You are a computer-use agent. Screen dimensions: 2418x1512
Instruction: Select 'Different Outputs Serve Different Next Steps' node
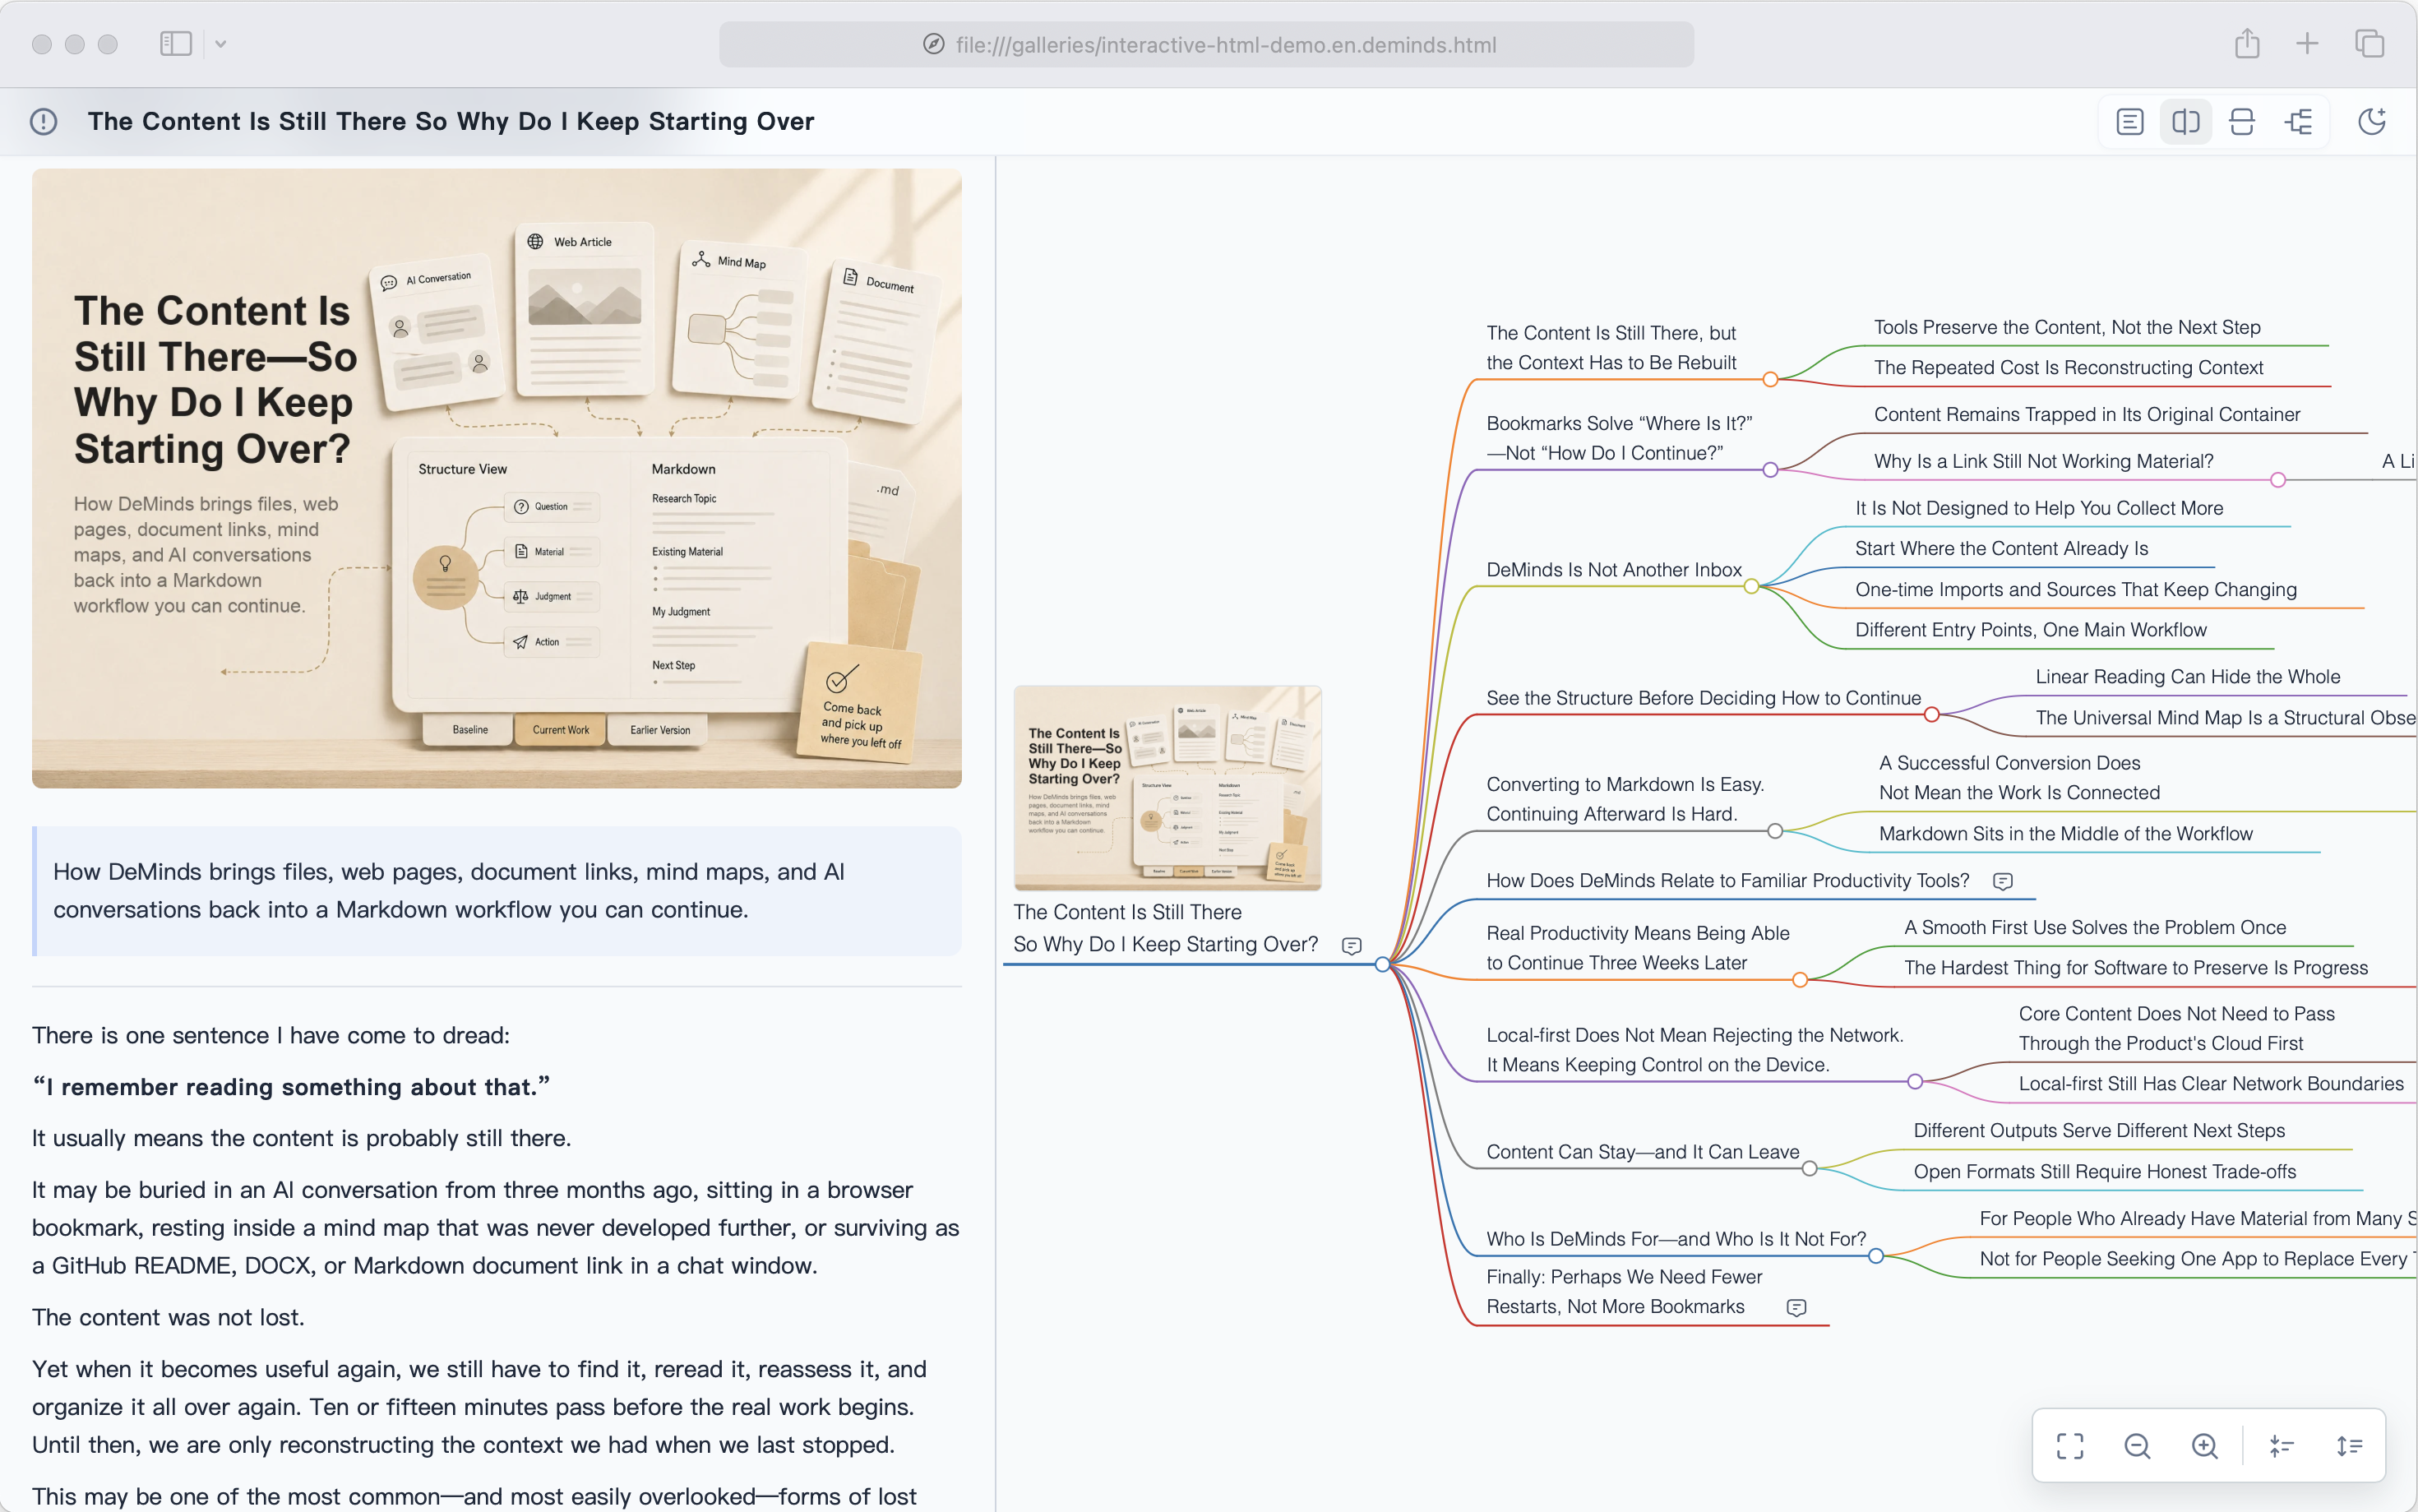2099,1130
